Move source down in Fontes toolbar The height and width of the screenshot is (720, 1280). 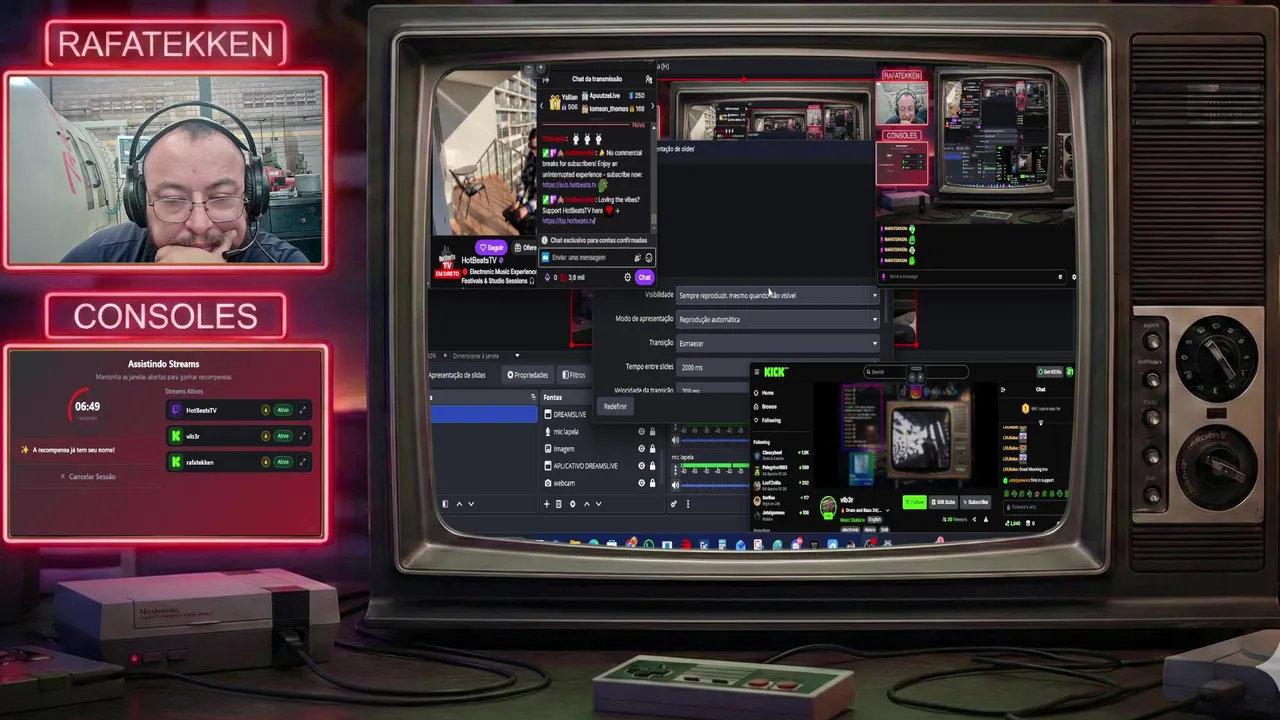pyautogui.click(x=598, y=504)
